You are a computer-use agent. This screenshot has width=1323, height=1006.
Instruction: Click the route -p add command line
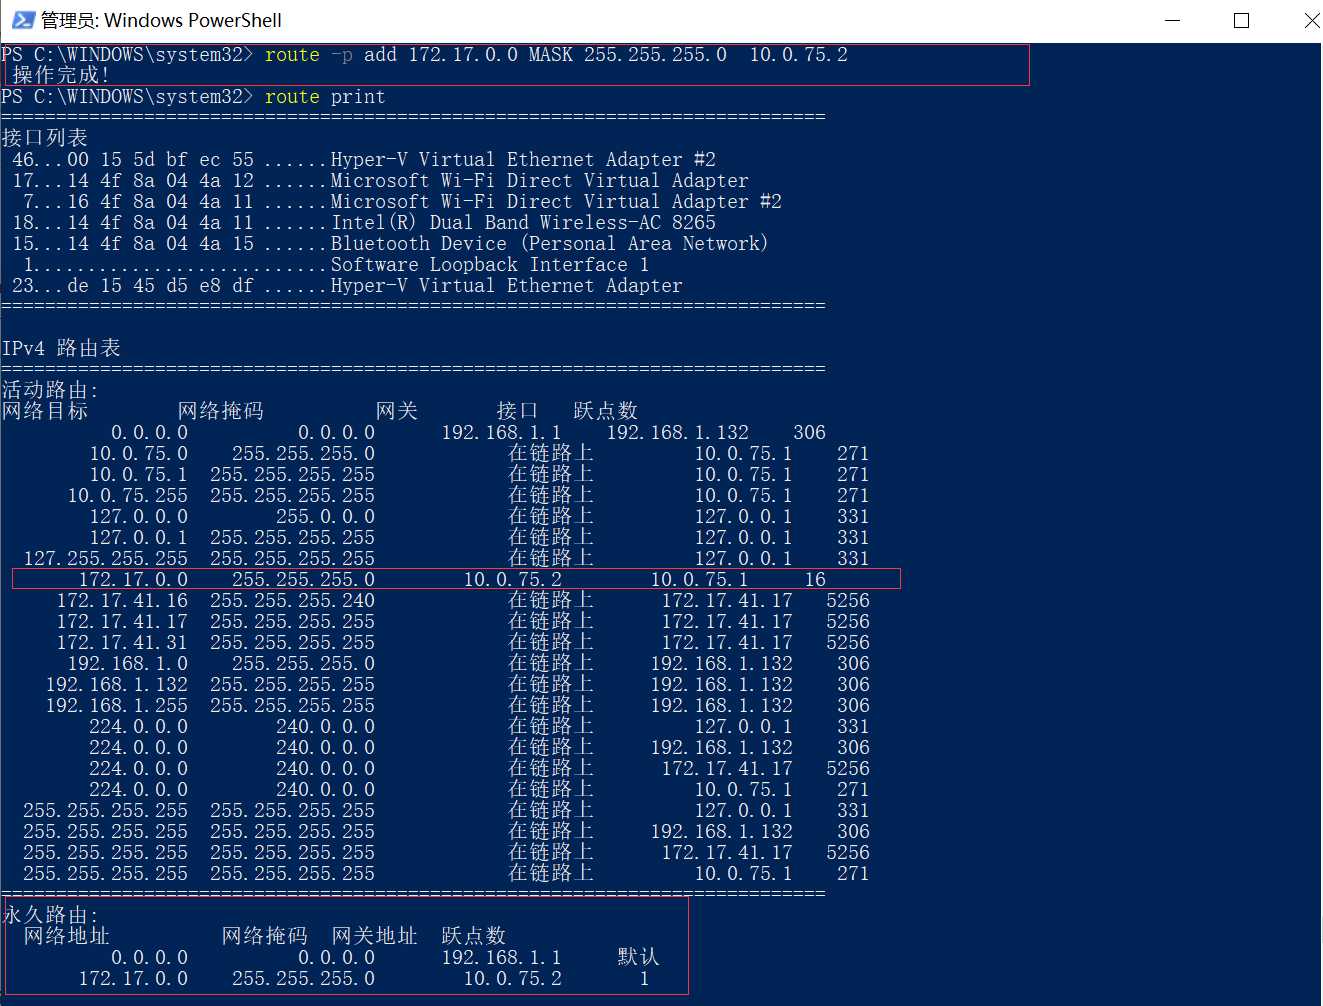424,55
